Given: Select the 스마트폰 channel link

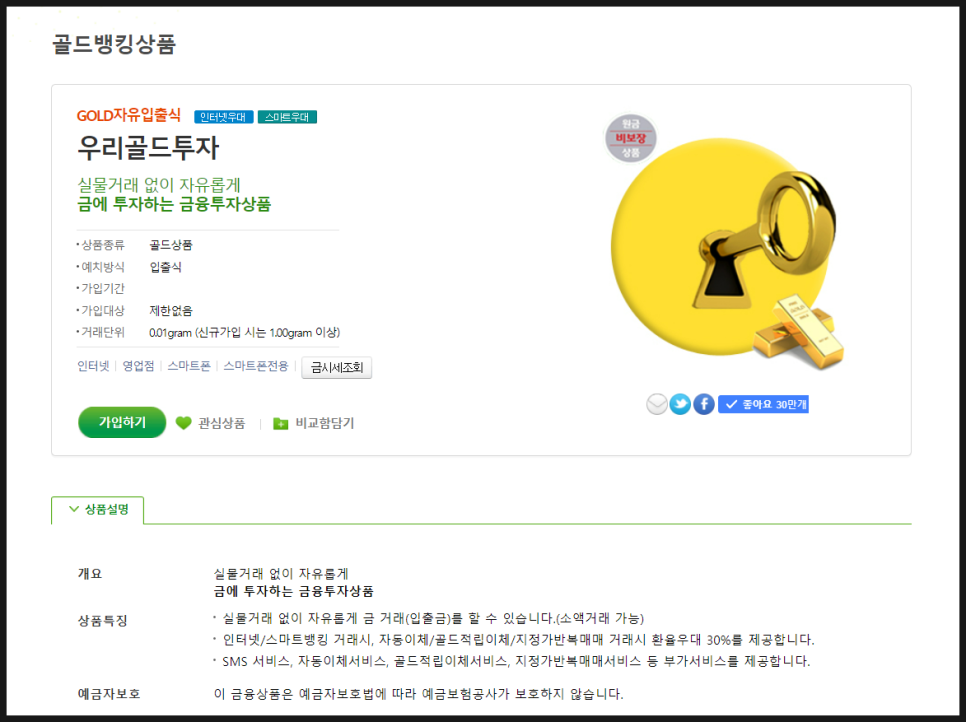Looking at the screenshot, I should click(x=189, y=366).
